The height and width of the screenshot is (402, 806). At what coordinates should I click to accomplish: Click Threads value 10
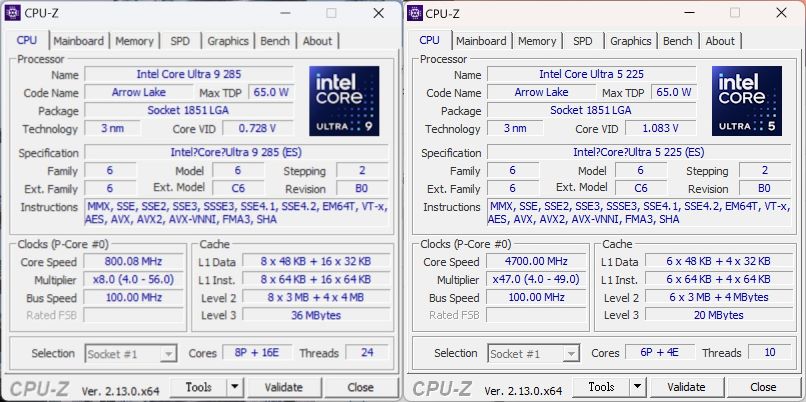[770, 353]
